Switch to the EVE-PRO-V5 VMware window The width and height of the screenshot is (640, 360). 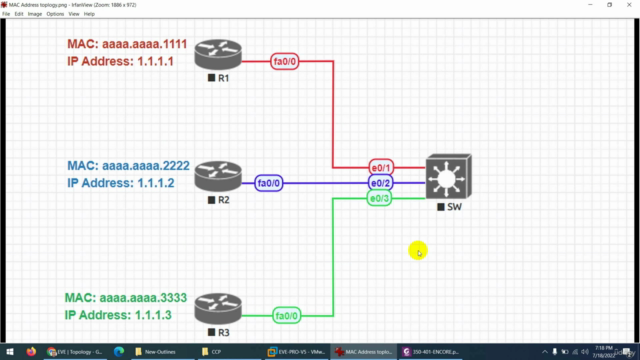point(297,351)
